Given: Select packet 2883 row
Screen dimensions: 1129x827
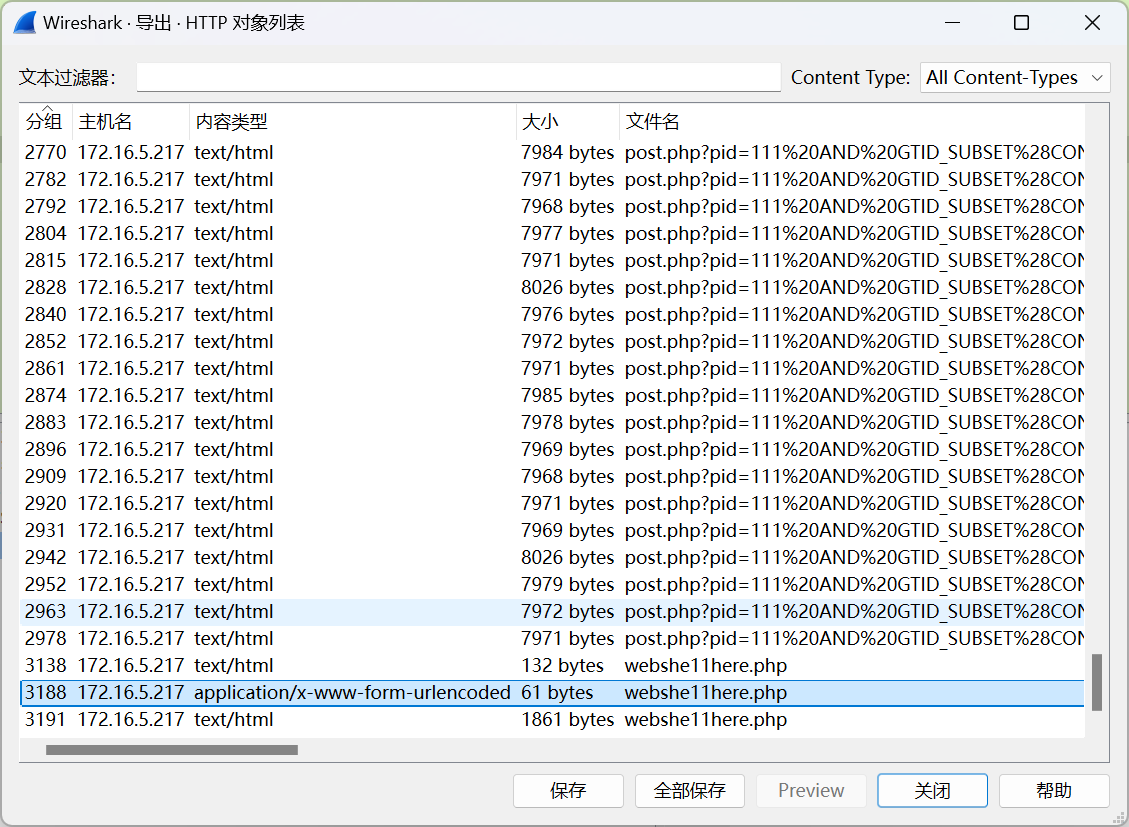Looking at the screenshot, I should [552, 422].
